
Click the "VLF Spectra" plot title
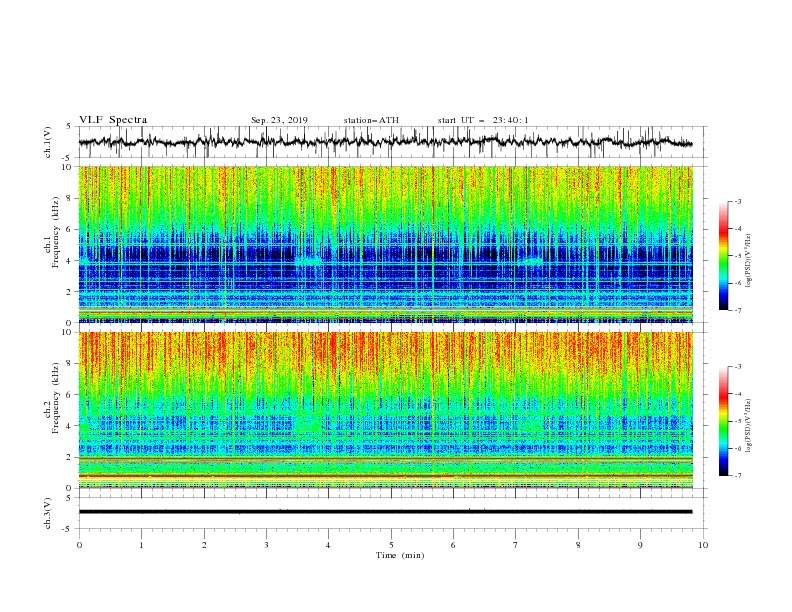coord(113,120)
